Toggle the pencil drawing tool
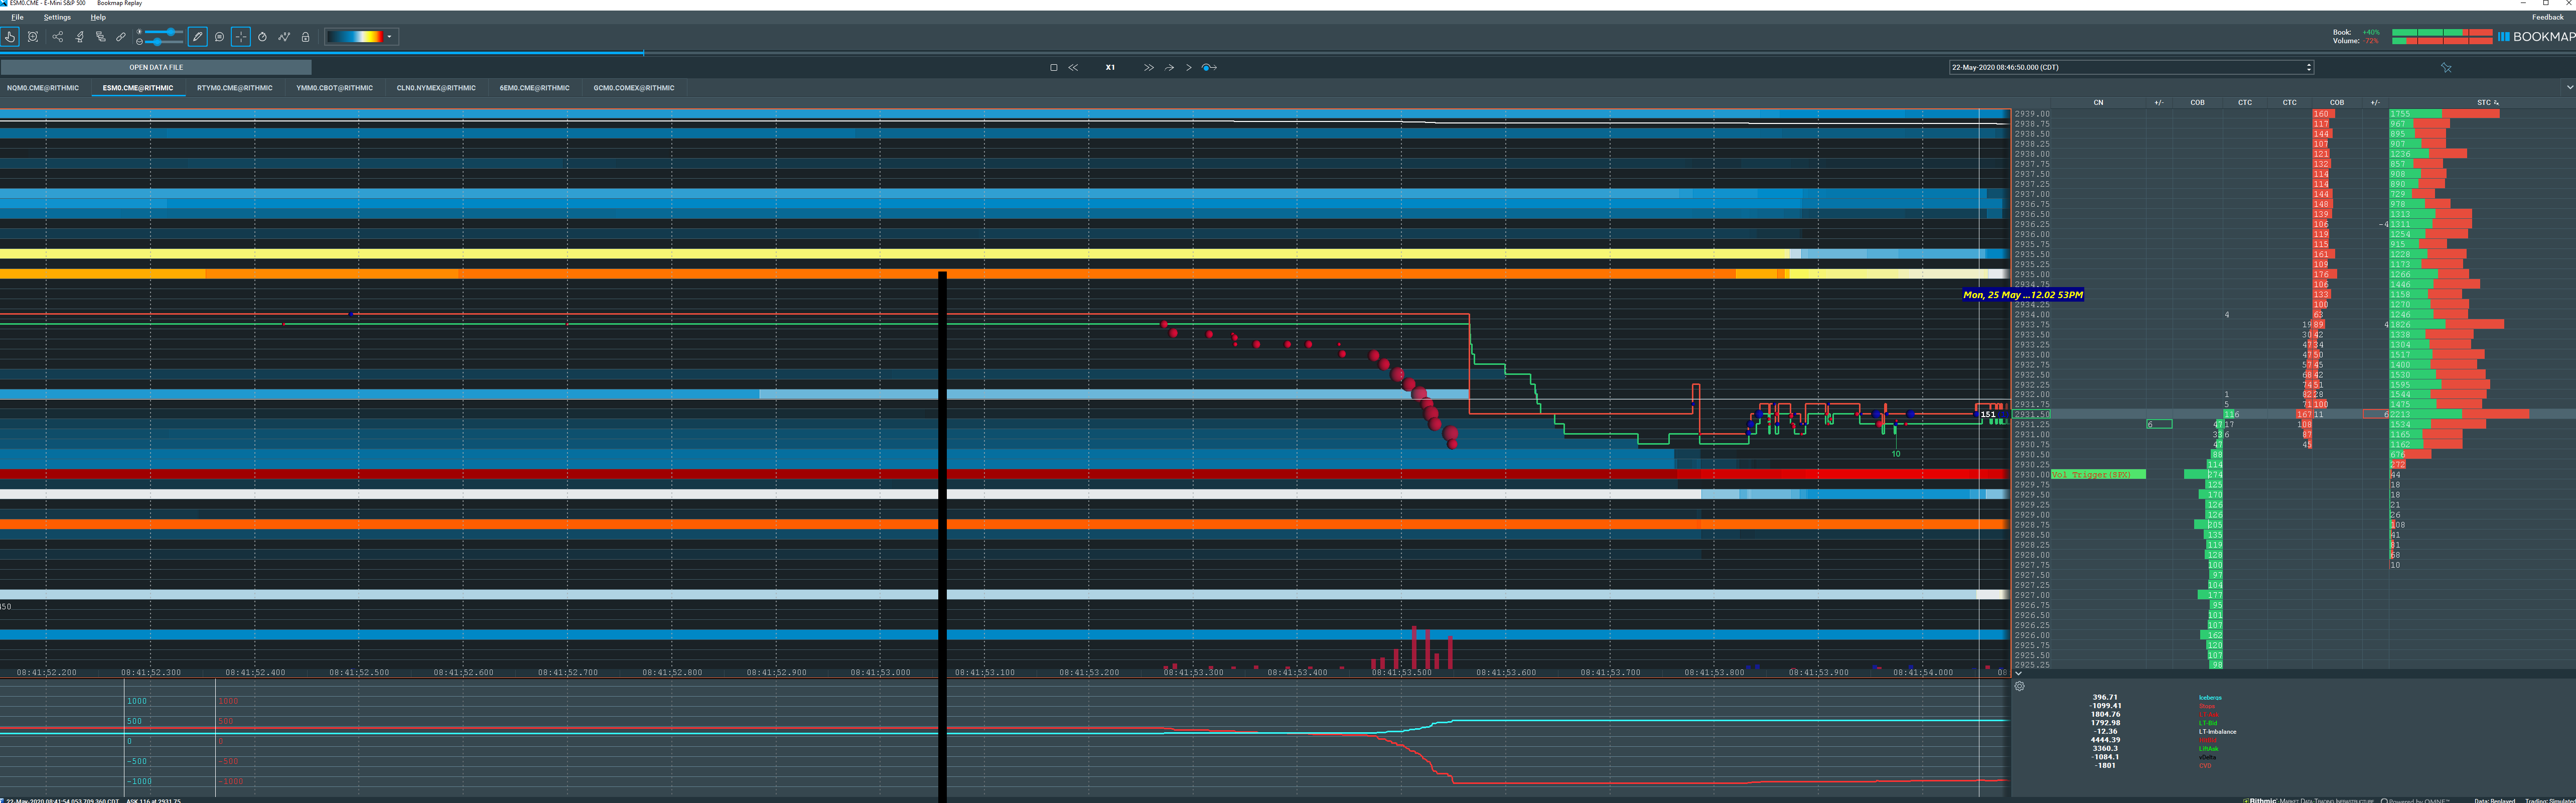Image resolution: width=2576 pixels, height=803 pixels. pyautogui.click(x=198, y=37)
